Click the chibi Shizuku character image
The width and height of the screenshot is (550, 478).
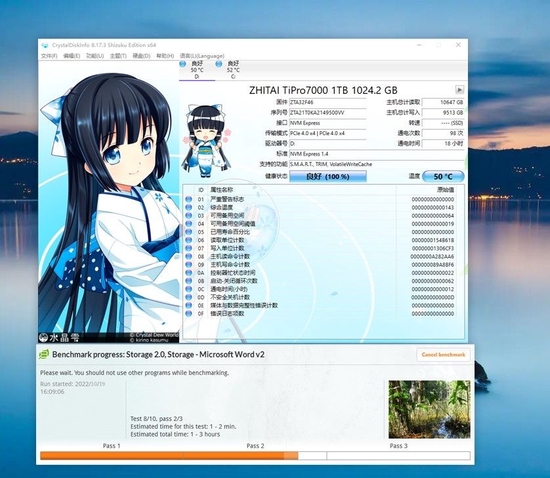coord(206,140)
